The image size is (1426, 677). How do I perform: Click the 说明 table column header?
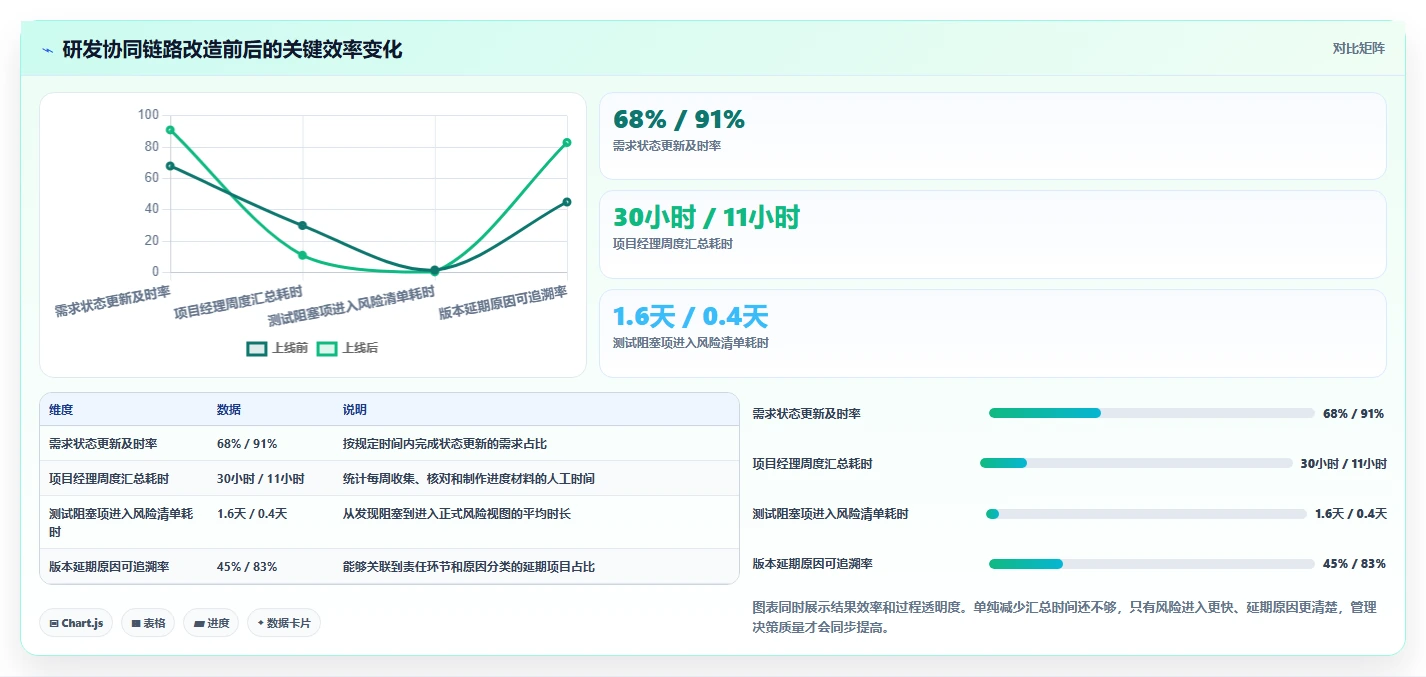pyautogui.click(x=355, y=410)
